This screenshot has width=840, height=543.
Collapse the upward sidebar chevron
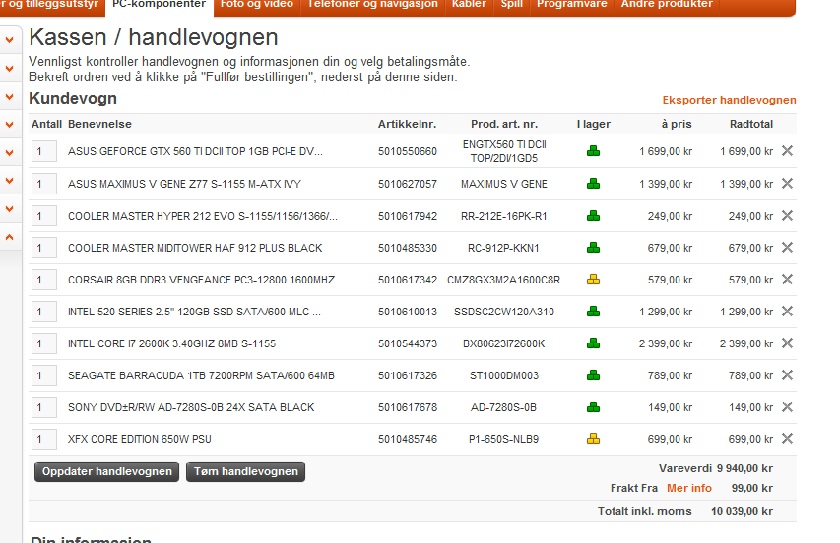click(10, 237)
